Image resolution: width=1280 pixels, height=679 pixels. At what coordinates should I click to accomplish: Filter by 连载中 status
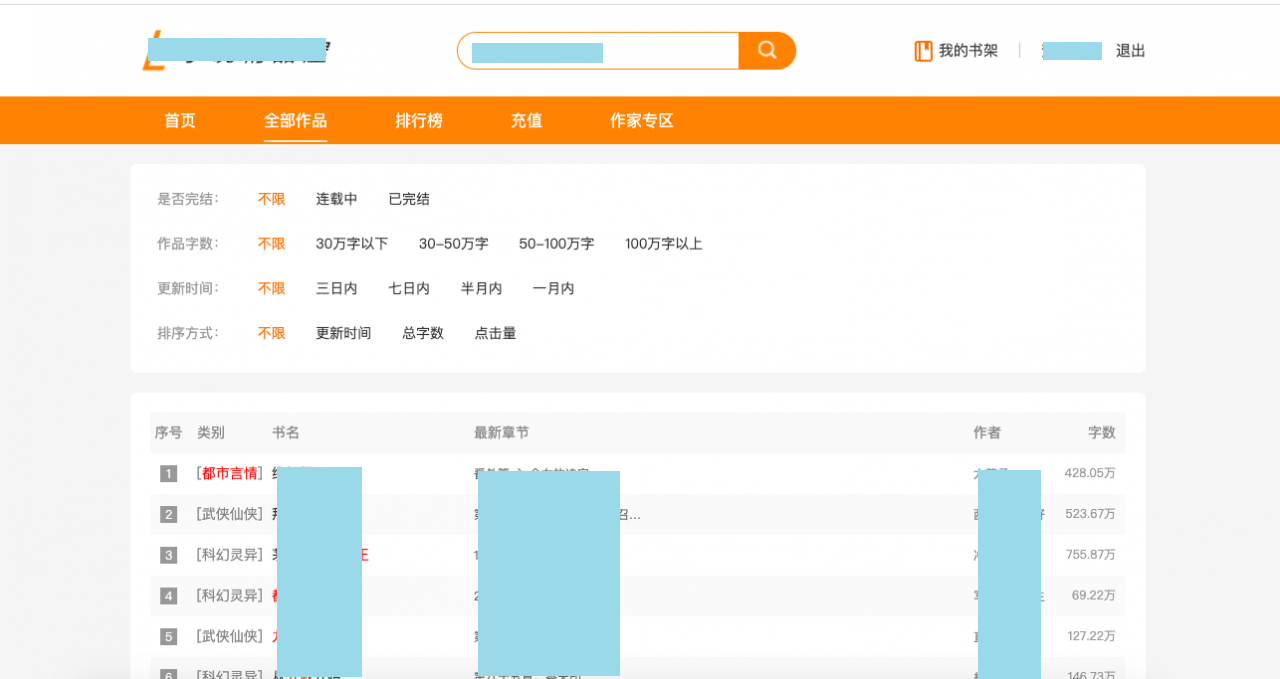coord(336,199)
